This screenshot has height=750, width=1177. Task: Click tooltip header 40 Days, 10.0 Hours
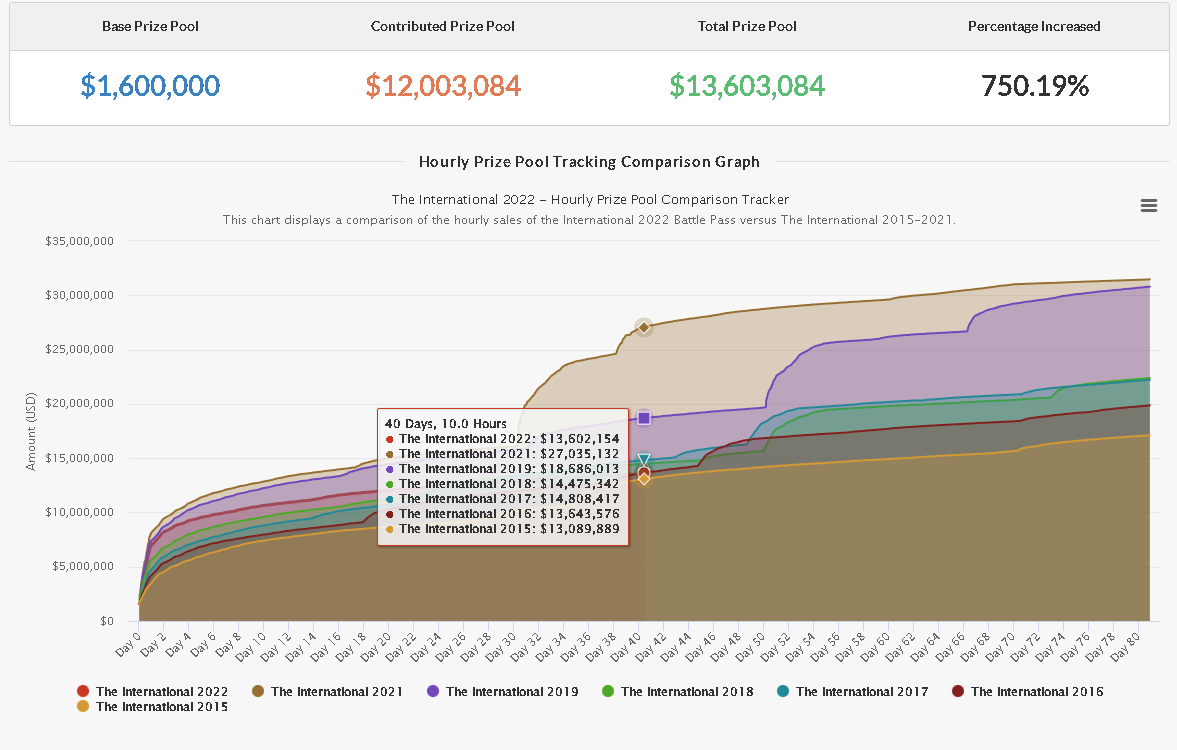pos(445,423)
